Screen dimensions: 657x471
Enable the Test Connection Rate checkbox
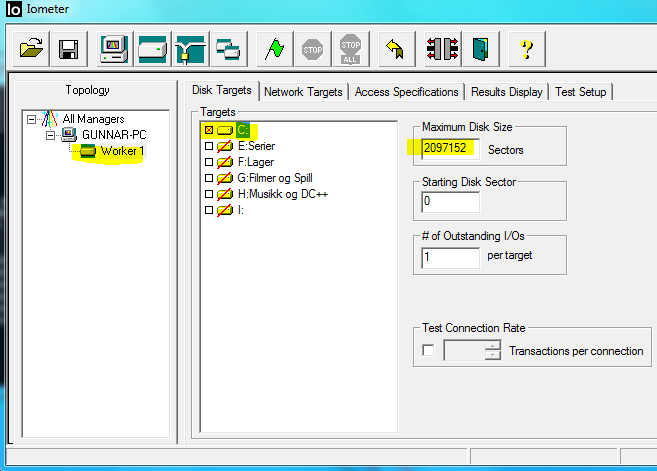(x=428, y=350)
